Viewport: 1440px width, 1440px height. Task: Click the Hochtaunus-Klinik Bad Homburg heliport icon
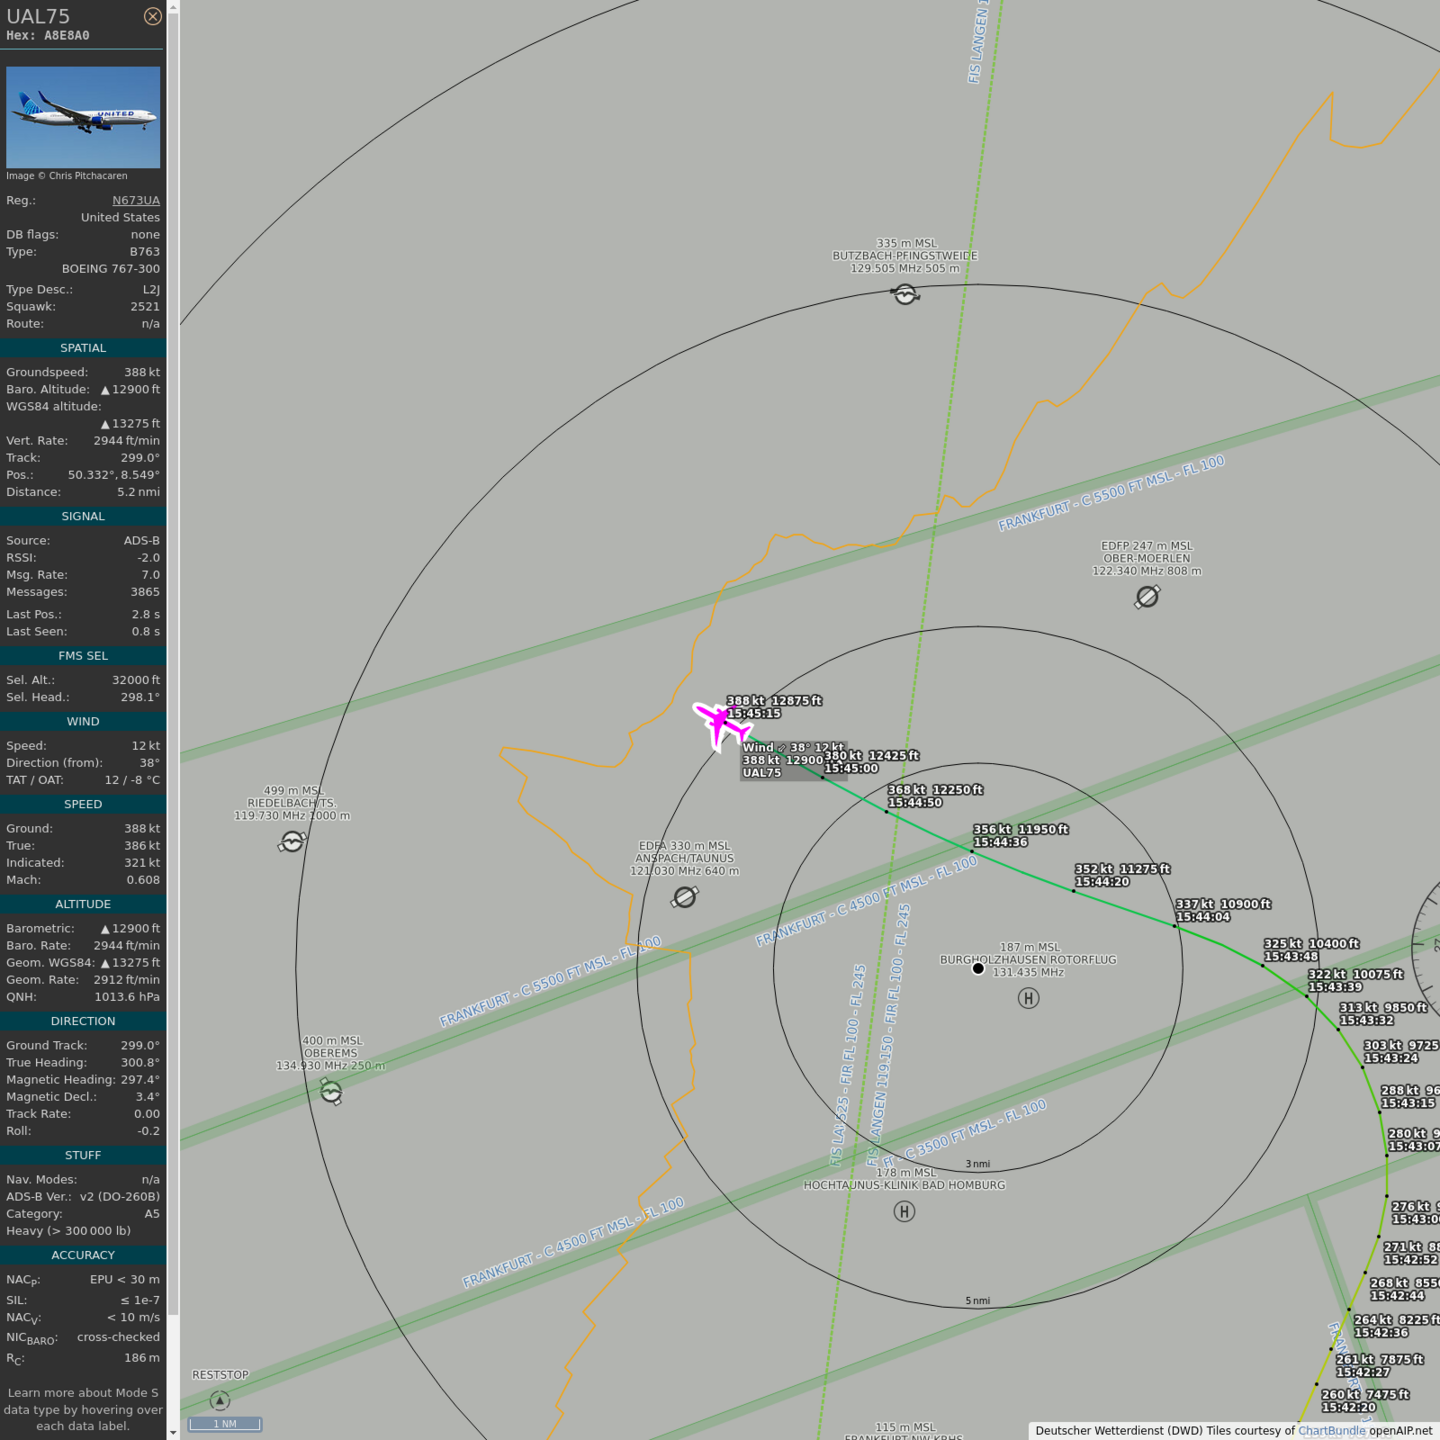(x=904, y=1212)
